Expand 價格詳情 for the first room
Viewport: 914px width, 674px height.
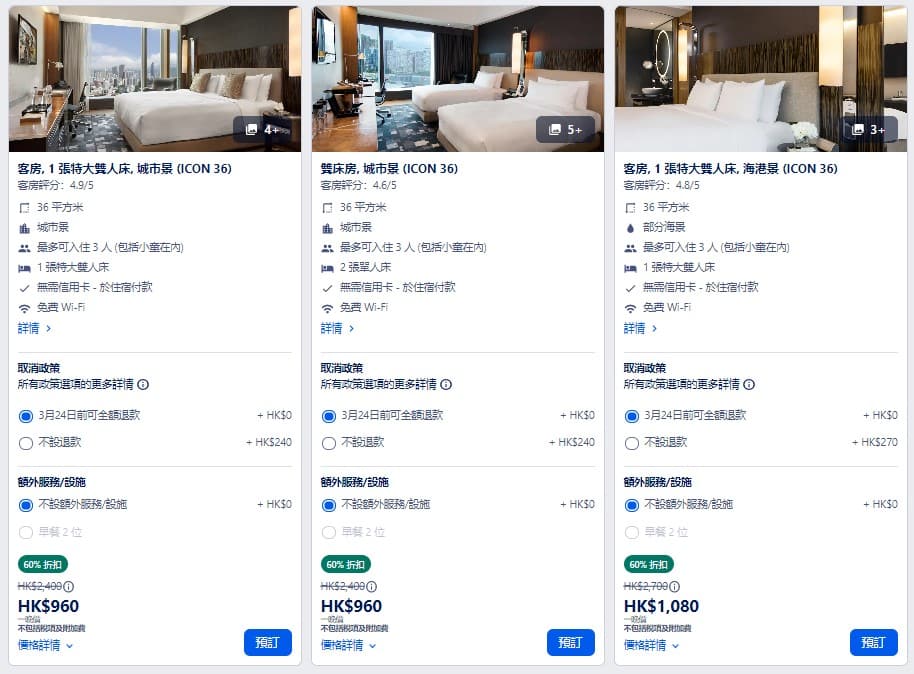pos(45,645)
